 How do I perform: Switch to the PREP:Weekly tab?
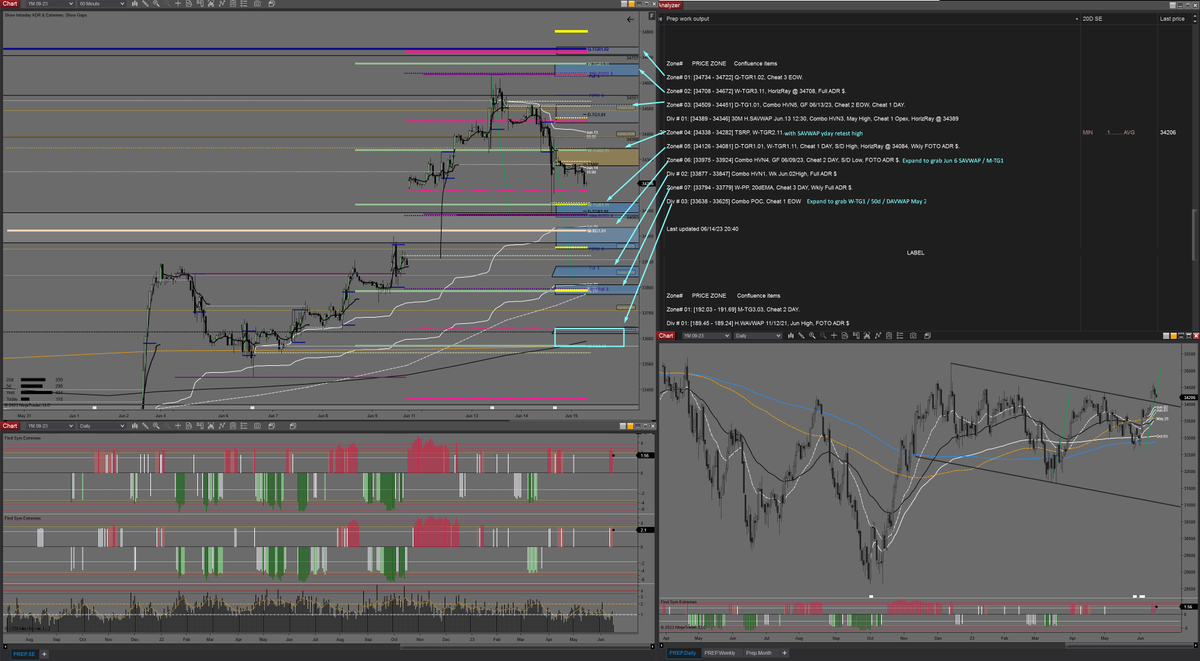(x=720, y=653)
